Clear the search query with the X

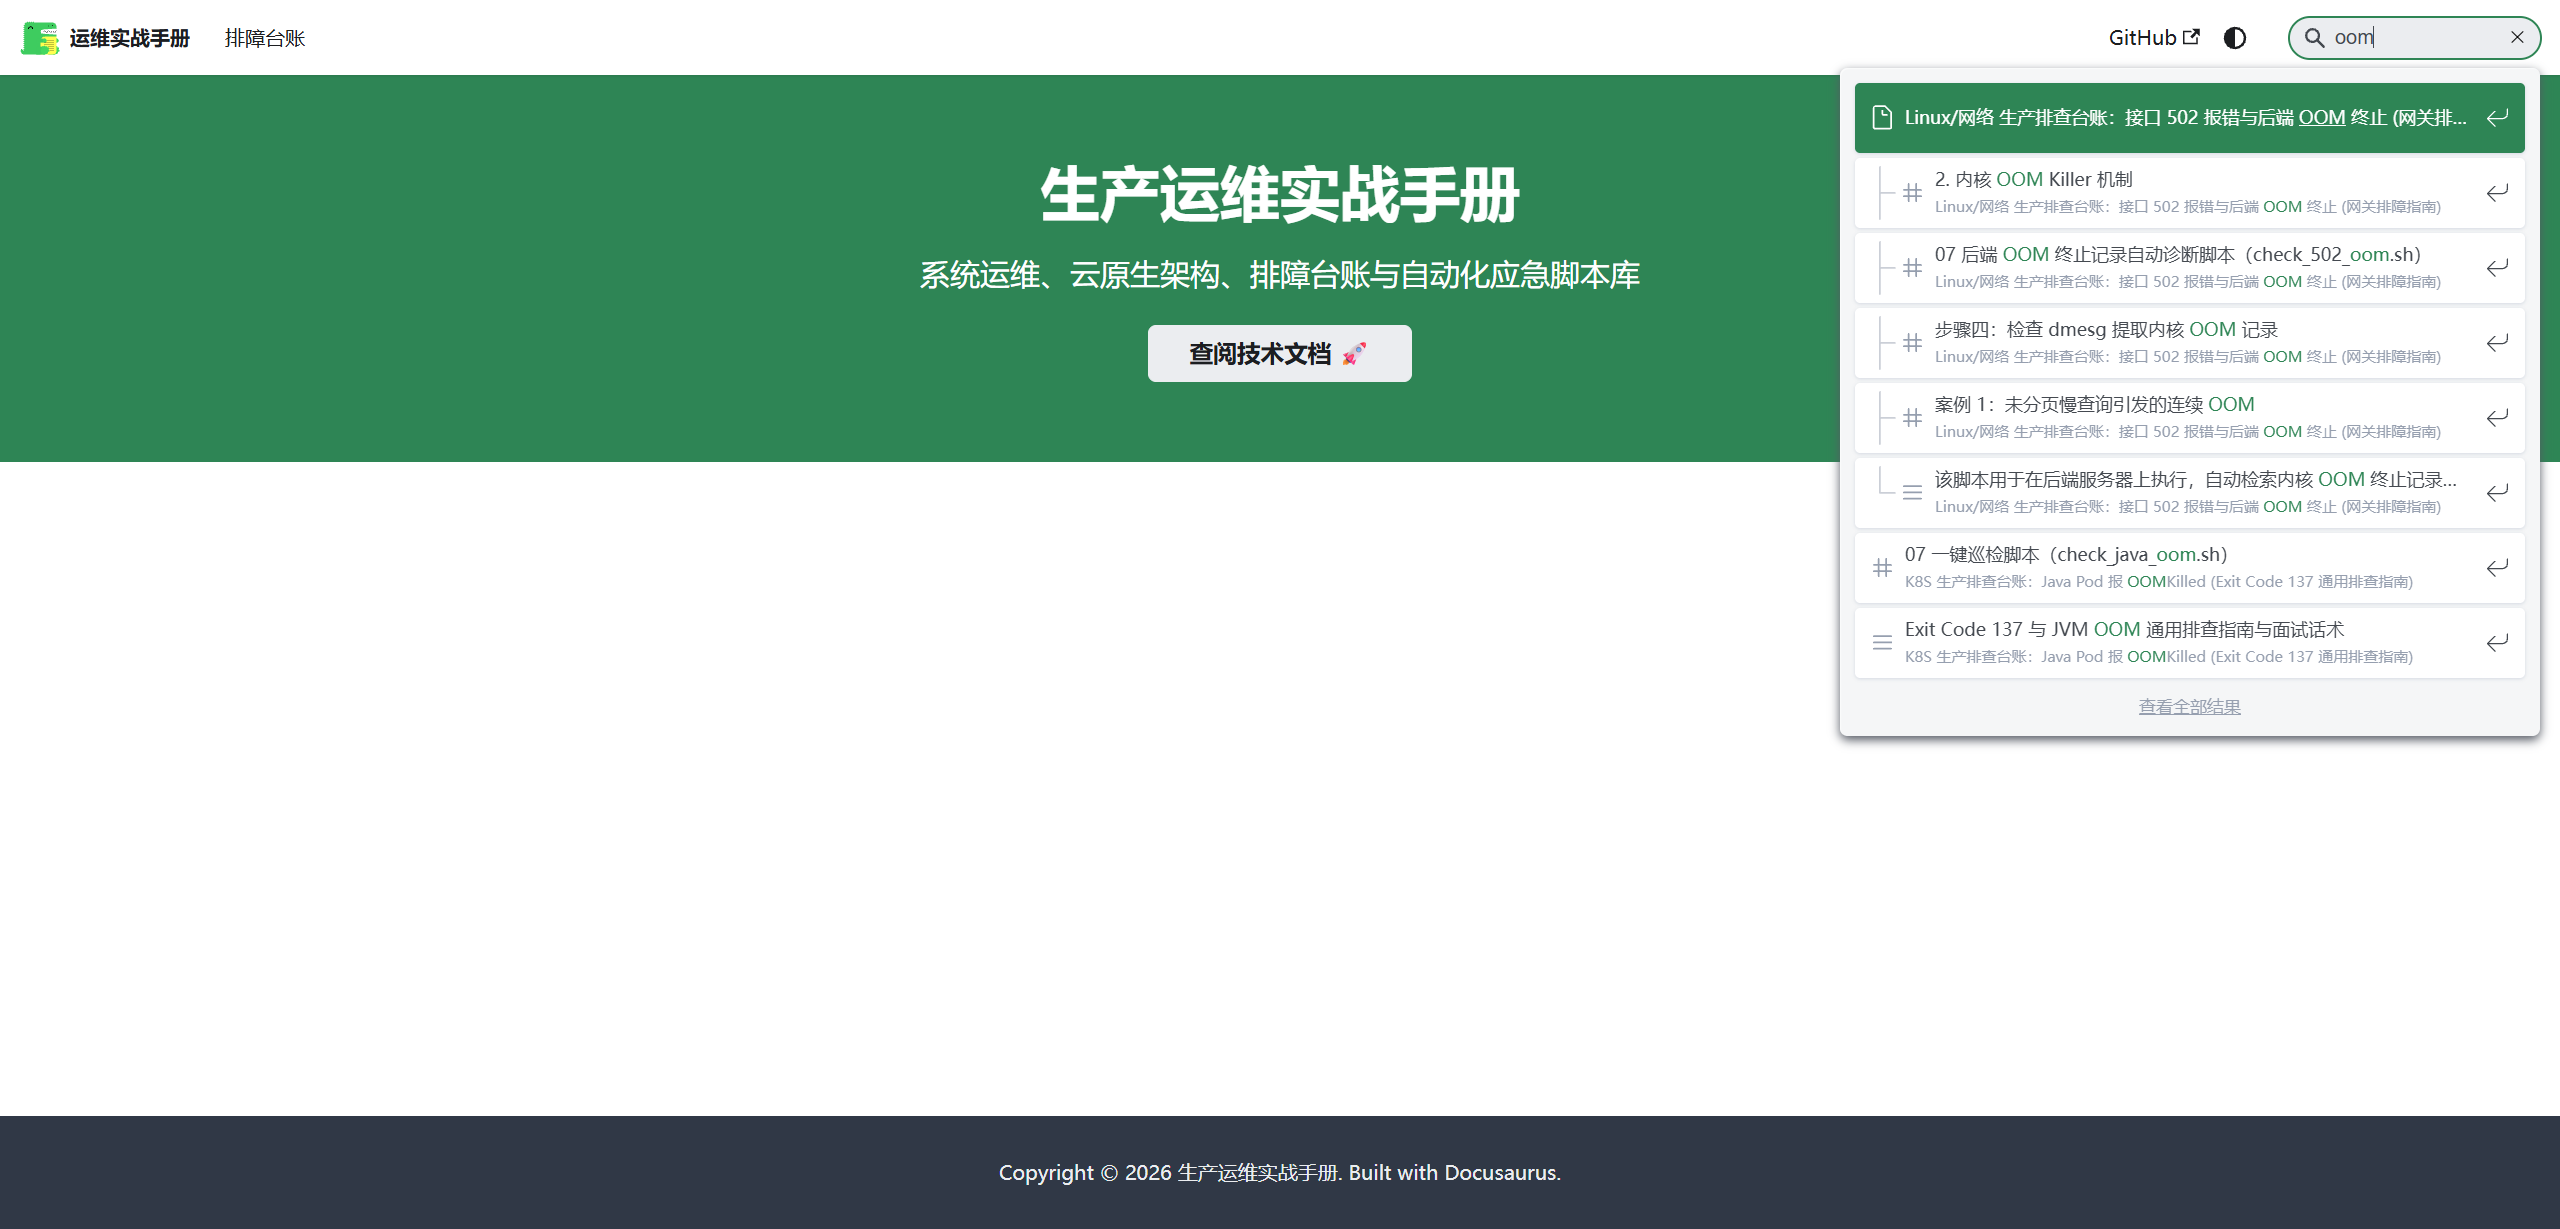[2517, 38]
